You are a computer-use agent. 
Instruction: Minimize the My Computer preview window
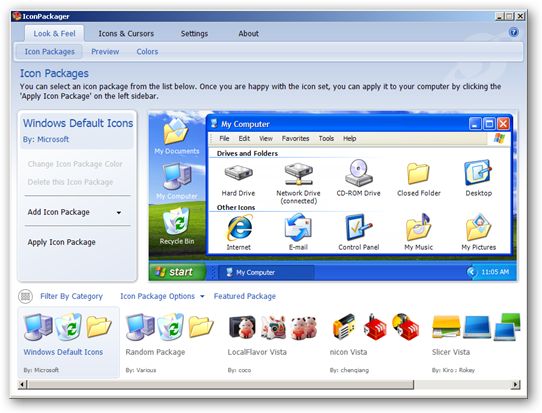[475, 123]
